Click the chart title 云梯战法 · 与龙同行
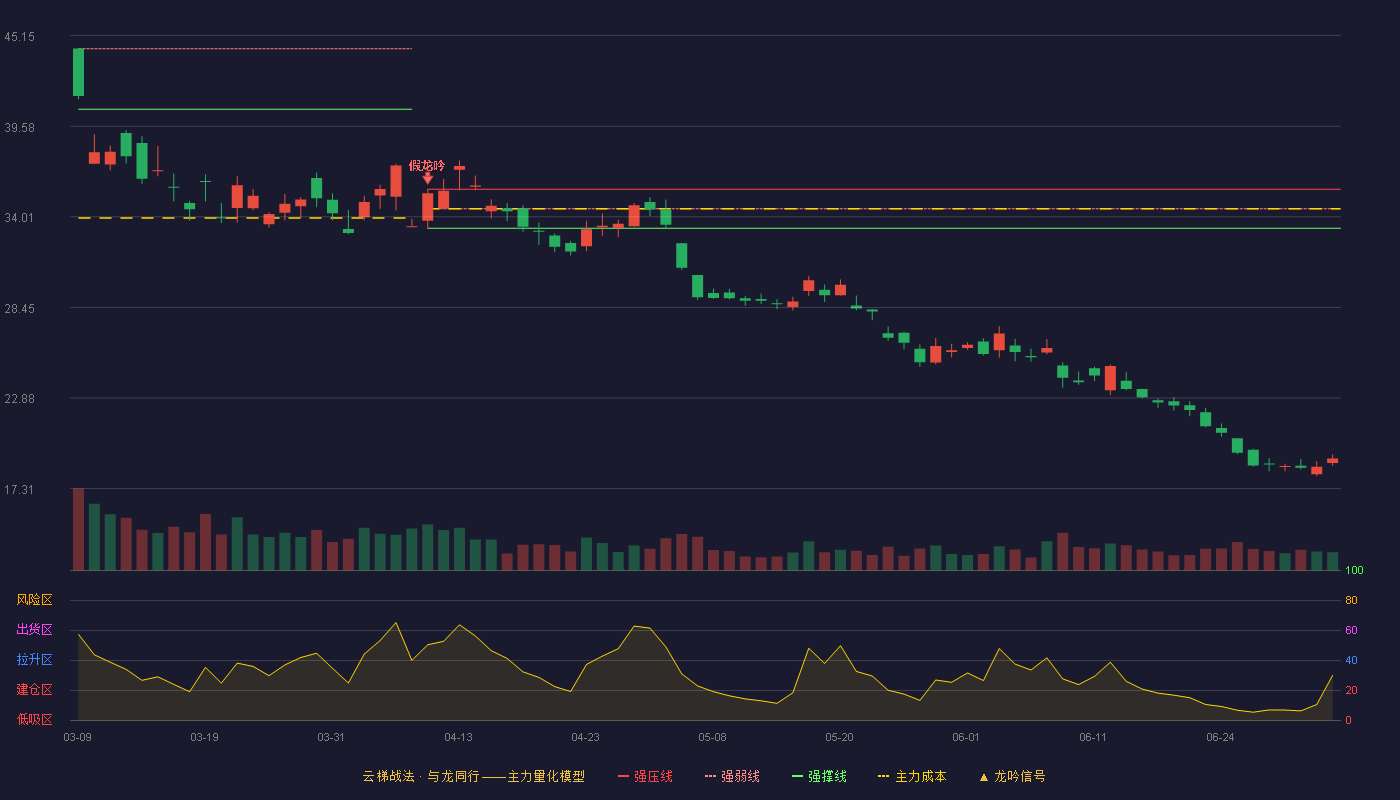Viewport: 1400px width, 800px height. pyautogui.click(x=421, y=776)
